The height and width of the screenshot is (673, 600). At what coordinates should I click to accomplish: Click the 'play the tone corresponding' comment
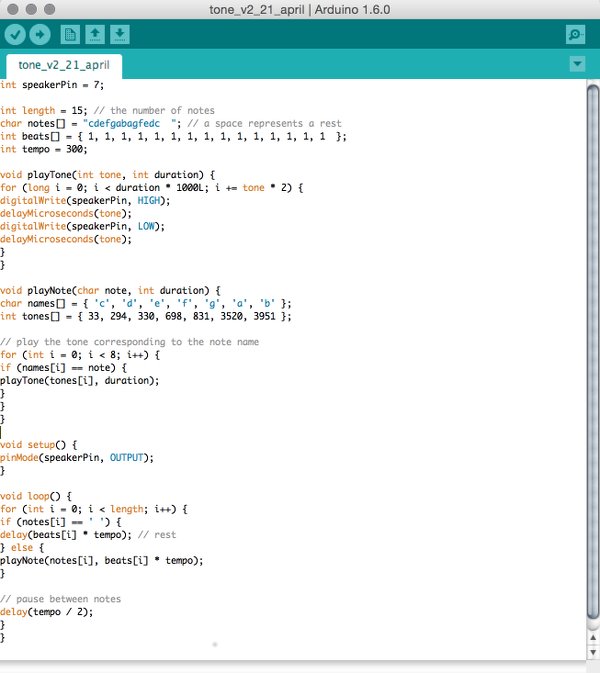point(129,342)
